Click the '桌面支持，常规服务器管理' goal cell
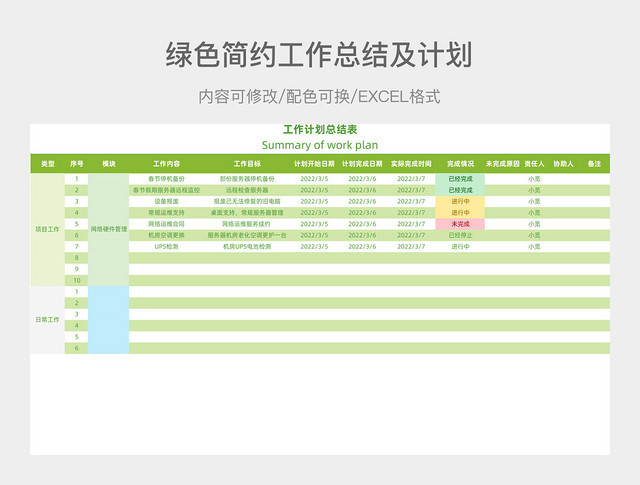The height and width of the screenshot is (485, 640). click(x=247, y=213)
